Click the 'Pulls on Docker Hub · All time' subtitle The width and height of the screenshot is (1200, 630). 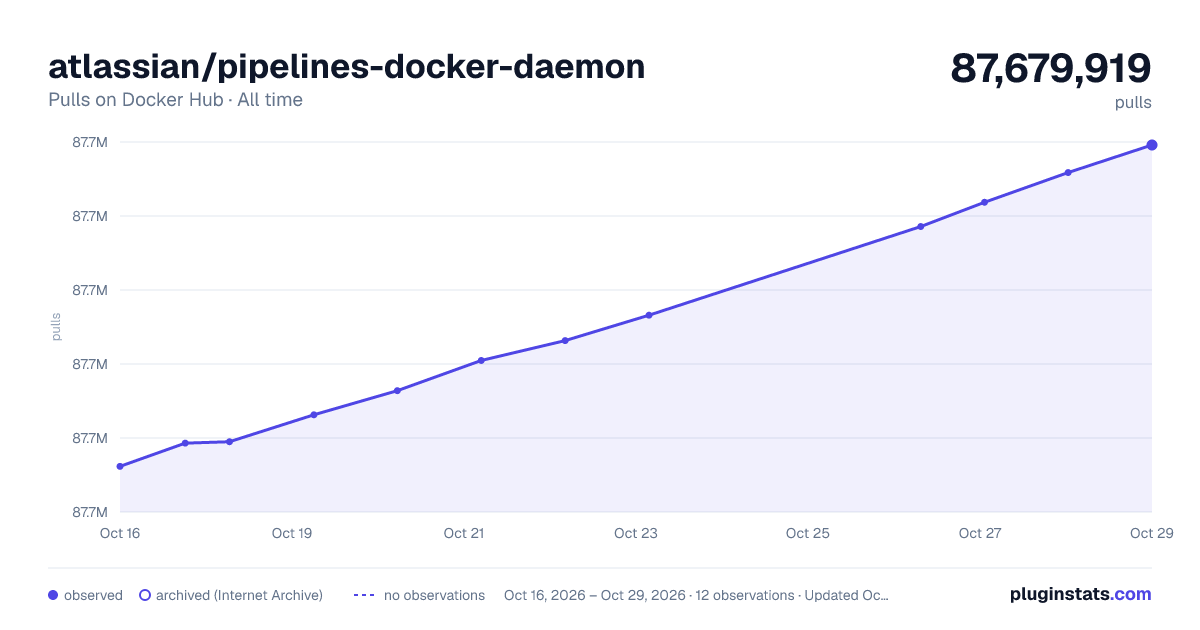175,100
